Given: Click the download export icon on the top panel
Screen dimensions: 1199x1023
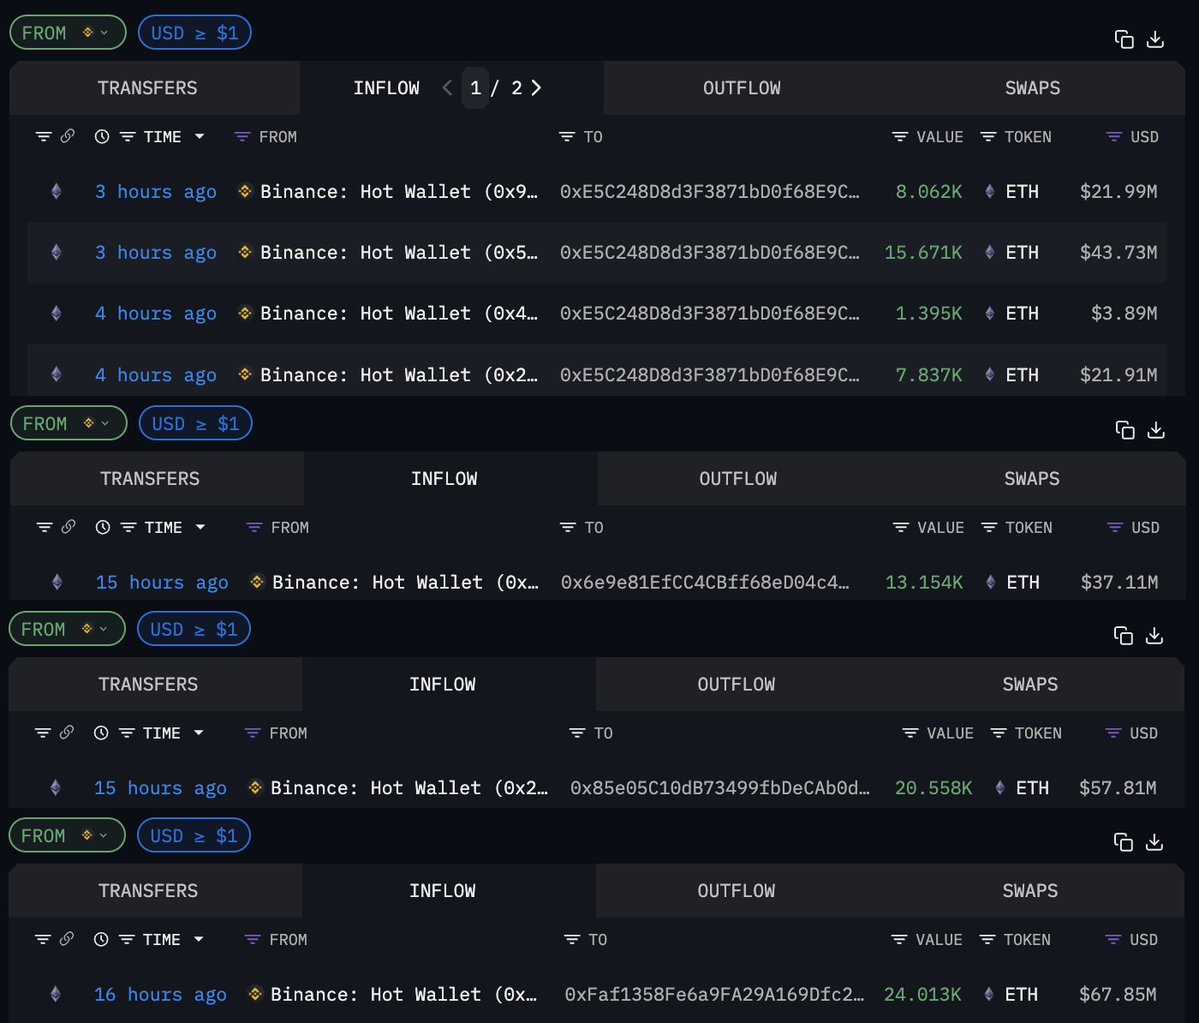Looking at the screenshot, I should pyautogui.click(x=1156, y=39).
